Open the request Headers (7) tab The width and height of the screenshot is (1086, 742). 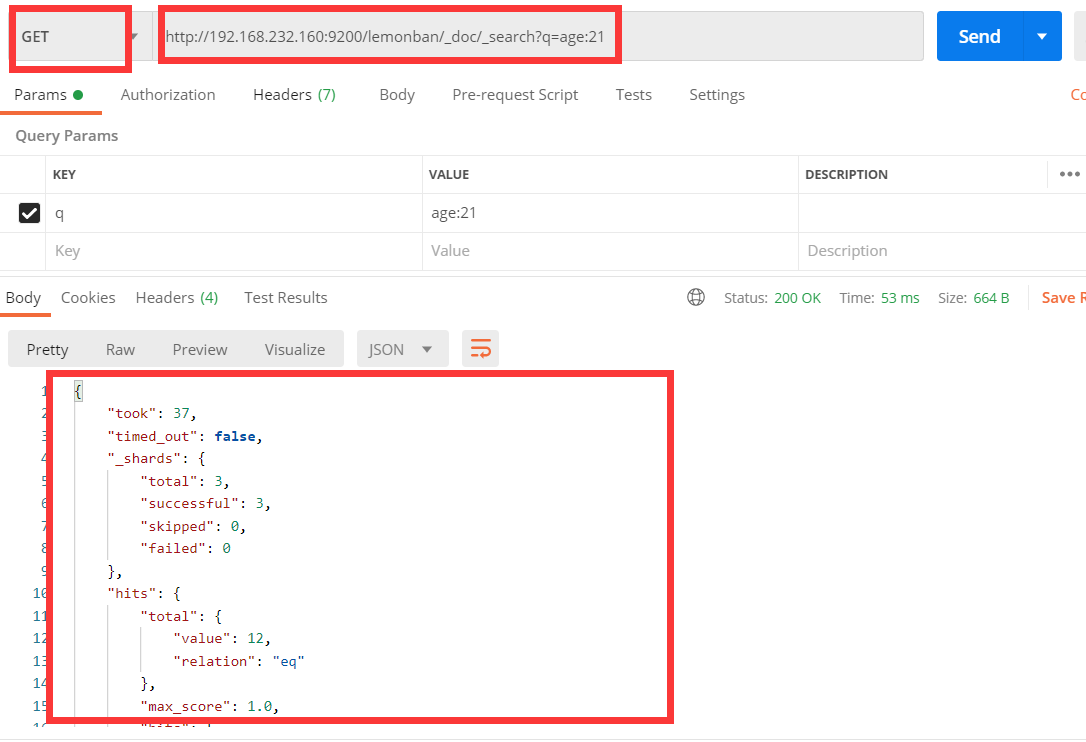[x=294, y=95]
